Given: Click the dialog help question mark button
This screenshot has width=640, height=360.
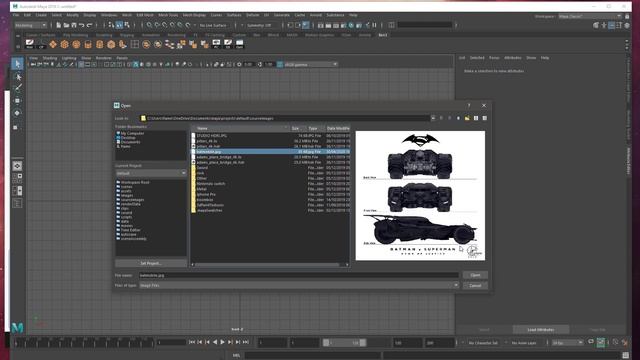Looking at the screenshot, I should pos(469,105).
